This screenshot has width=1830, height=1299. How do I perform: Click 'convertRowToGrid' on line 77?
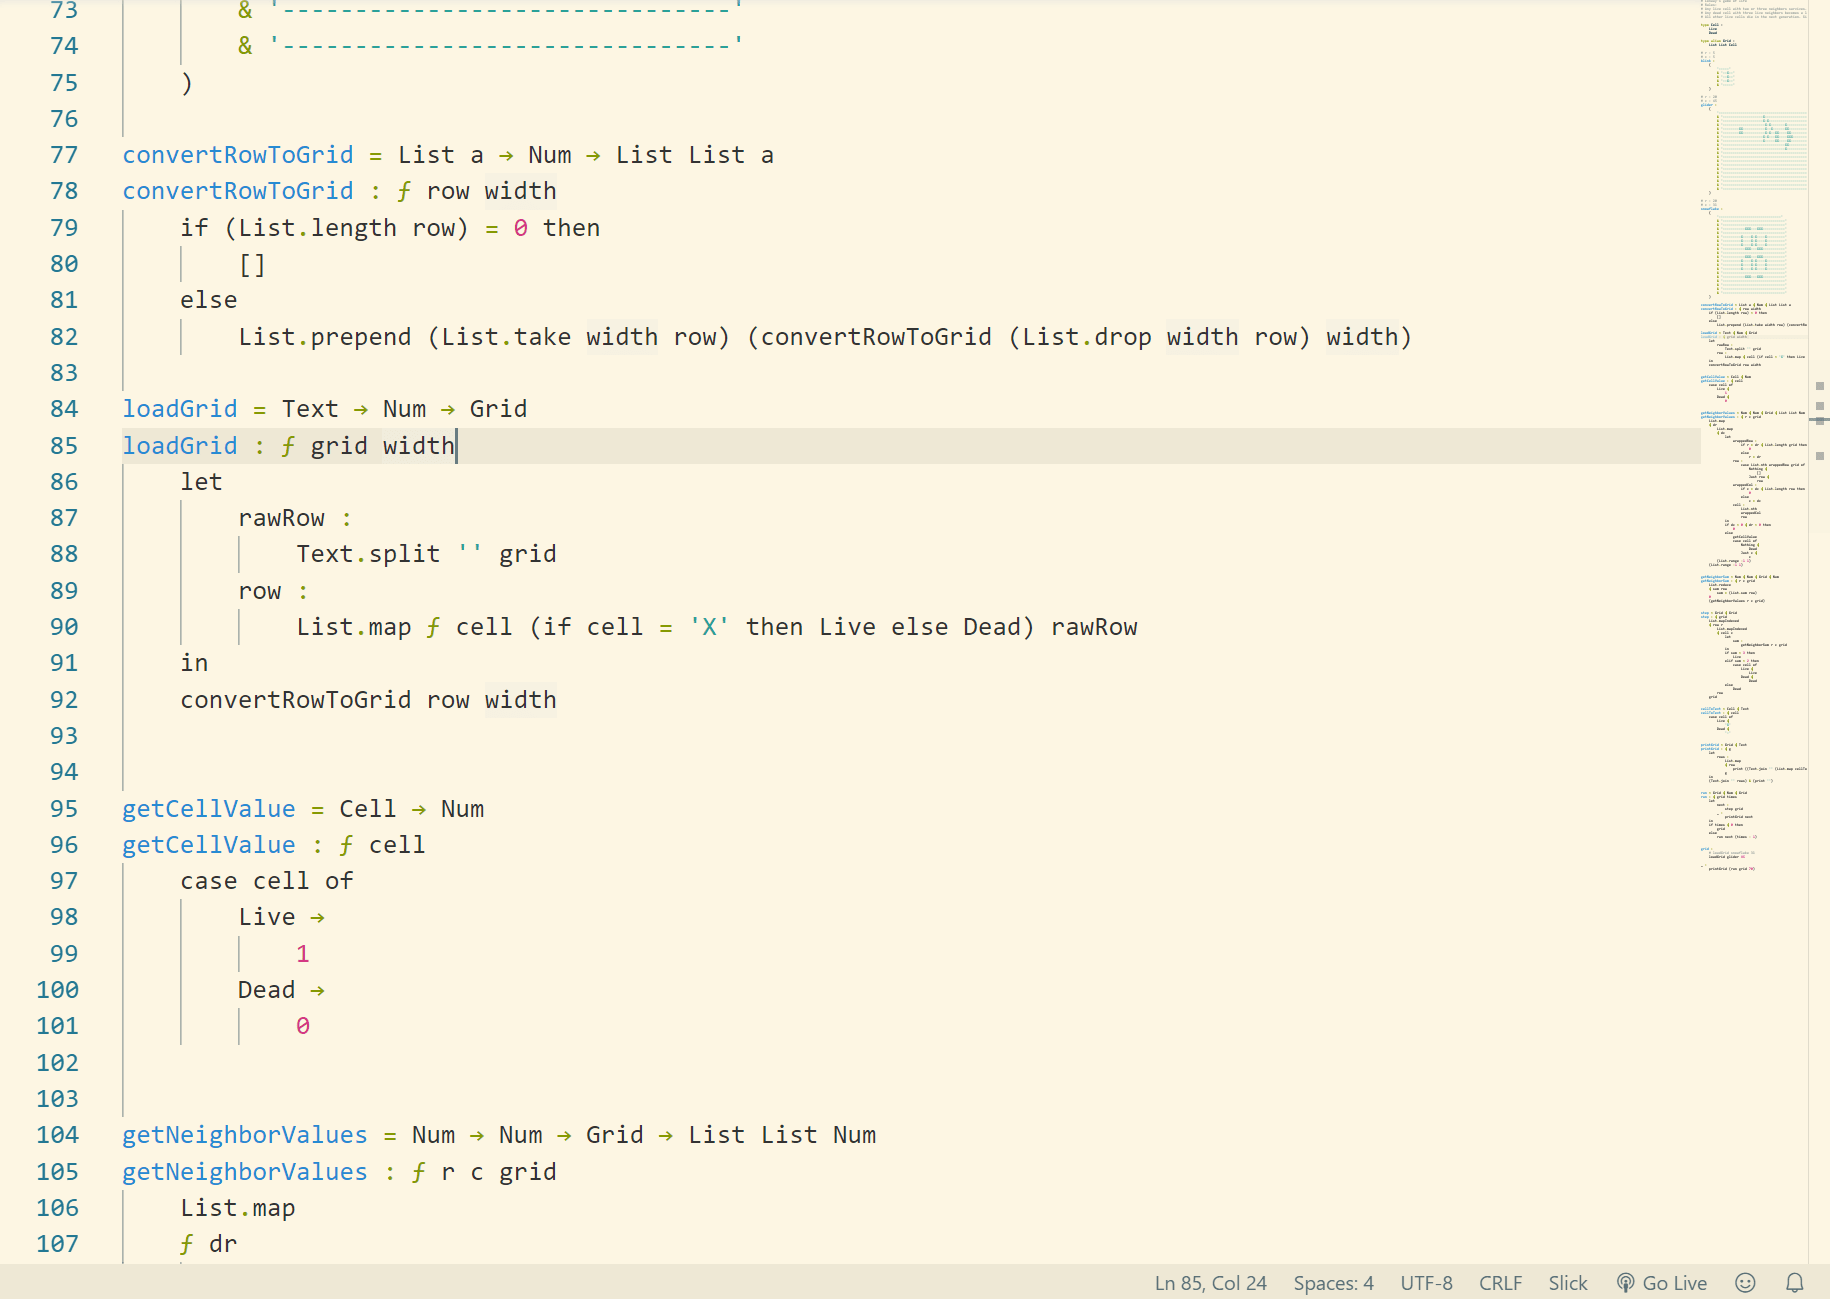point(238,155)
